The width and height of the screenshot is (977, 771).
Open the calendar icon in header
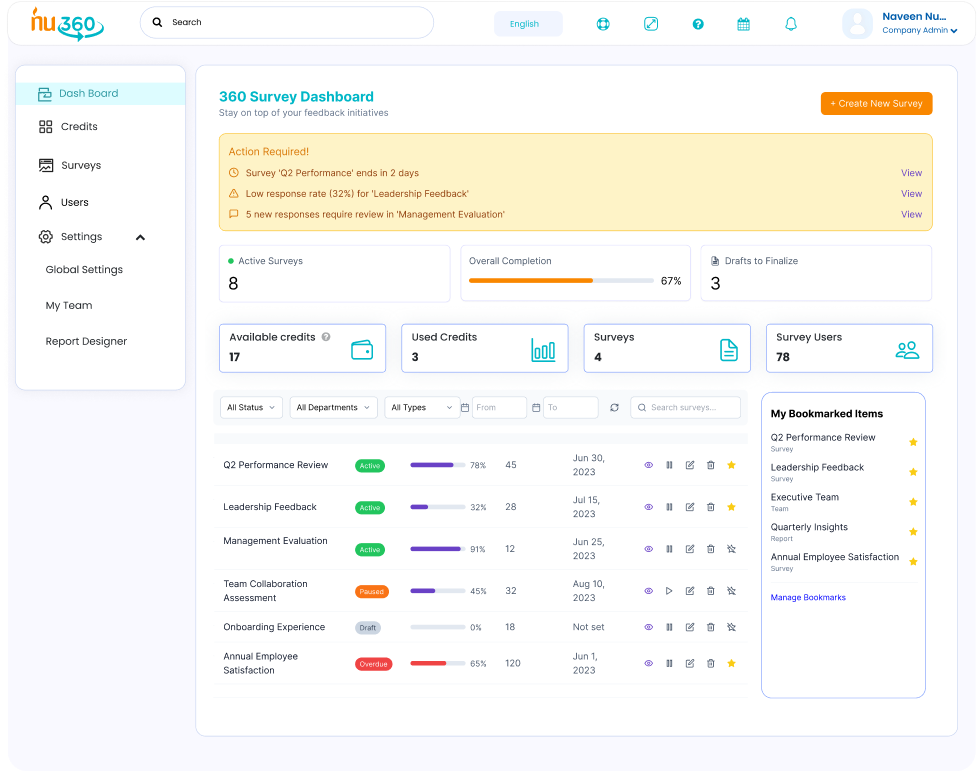point(743,24)
